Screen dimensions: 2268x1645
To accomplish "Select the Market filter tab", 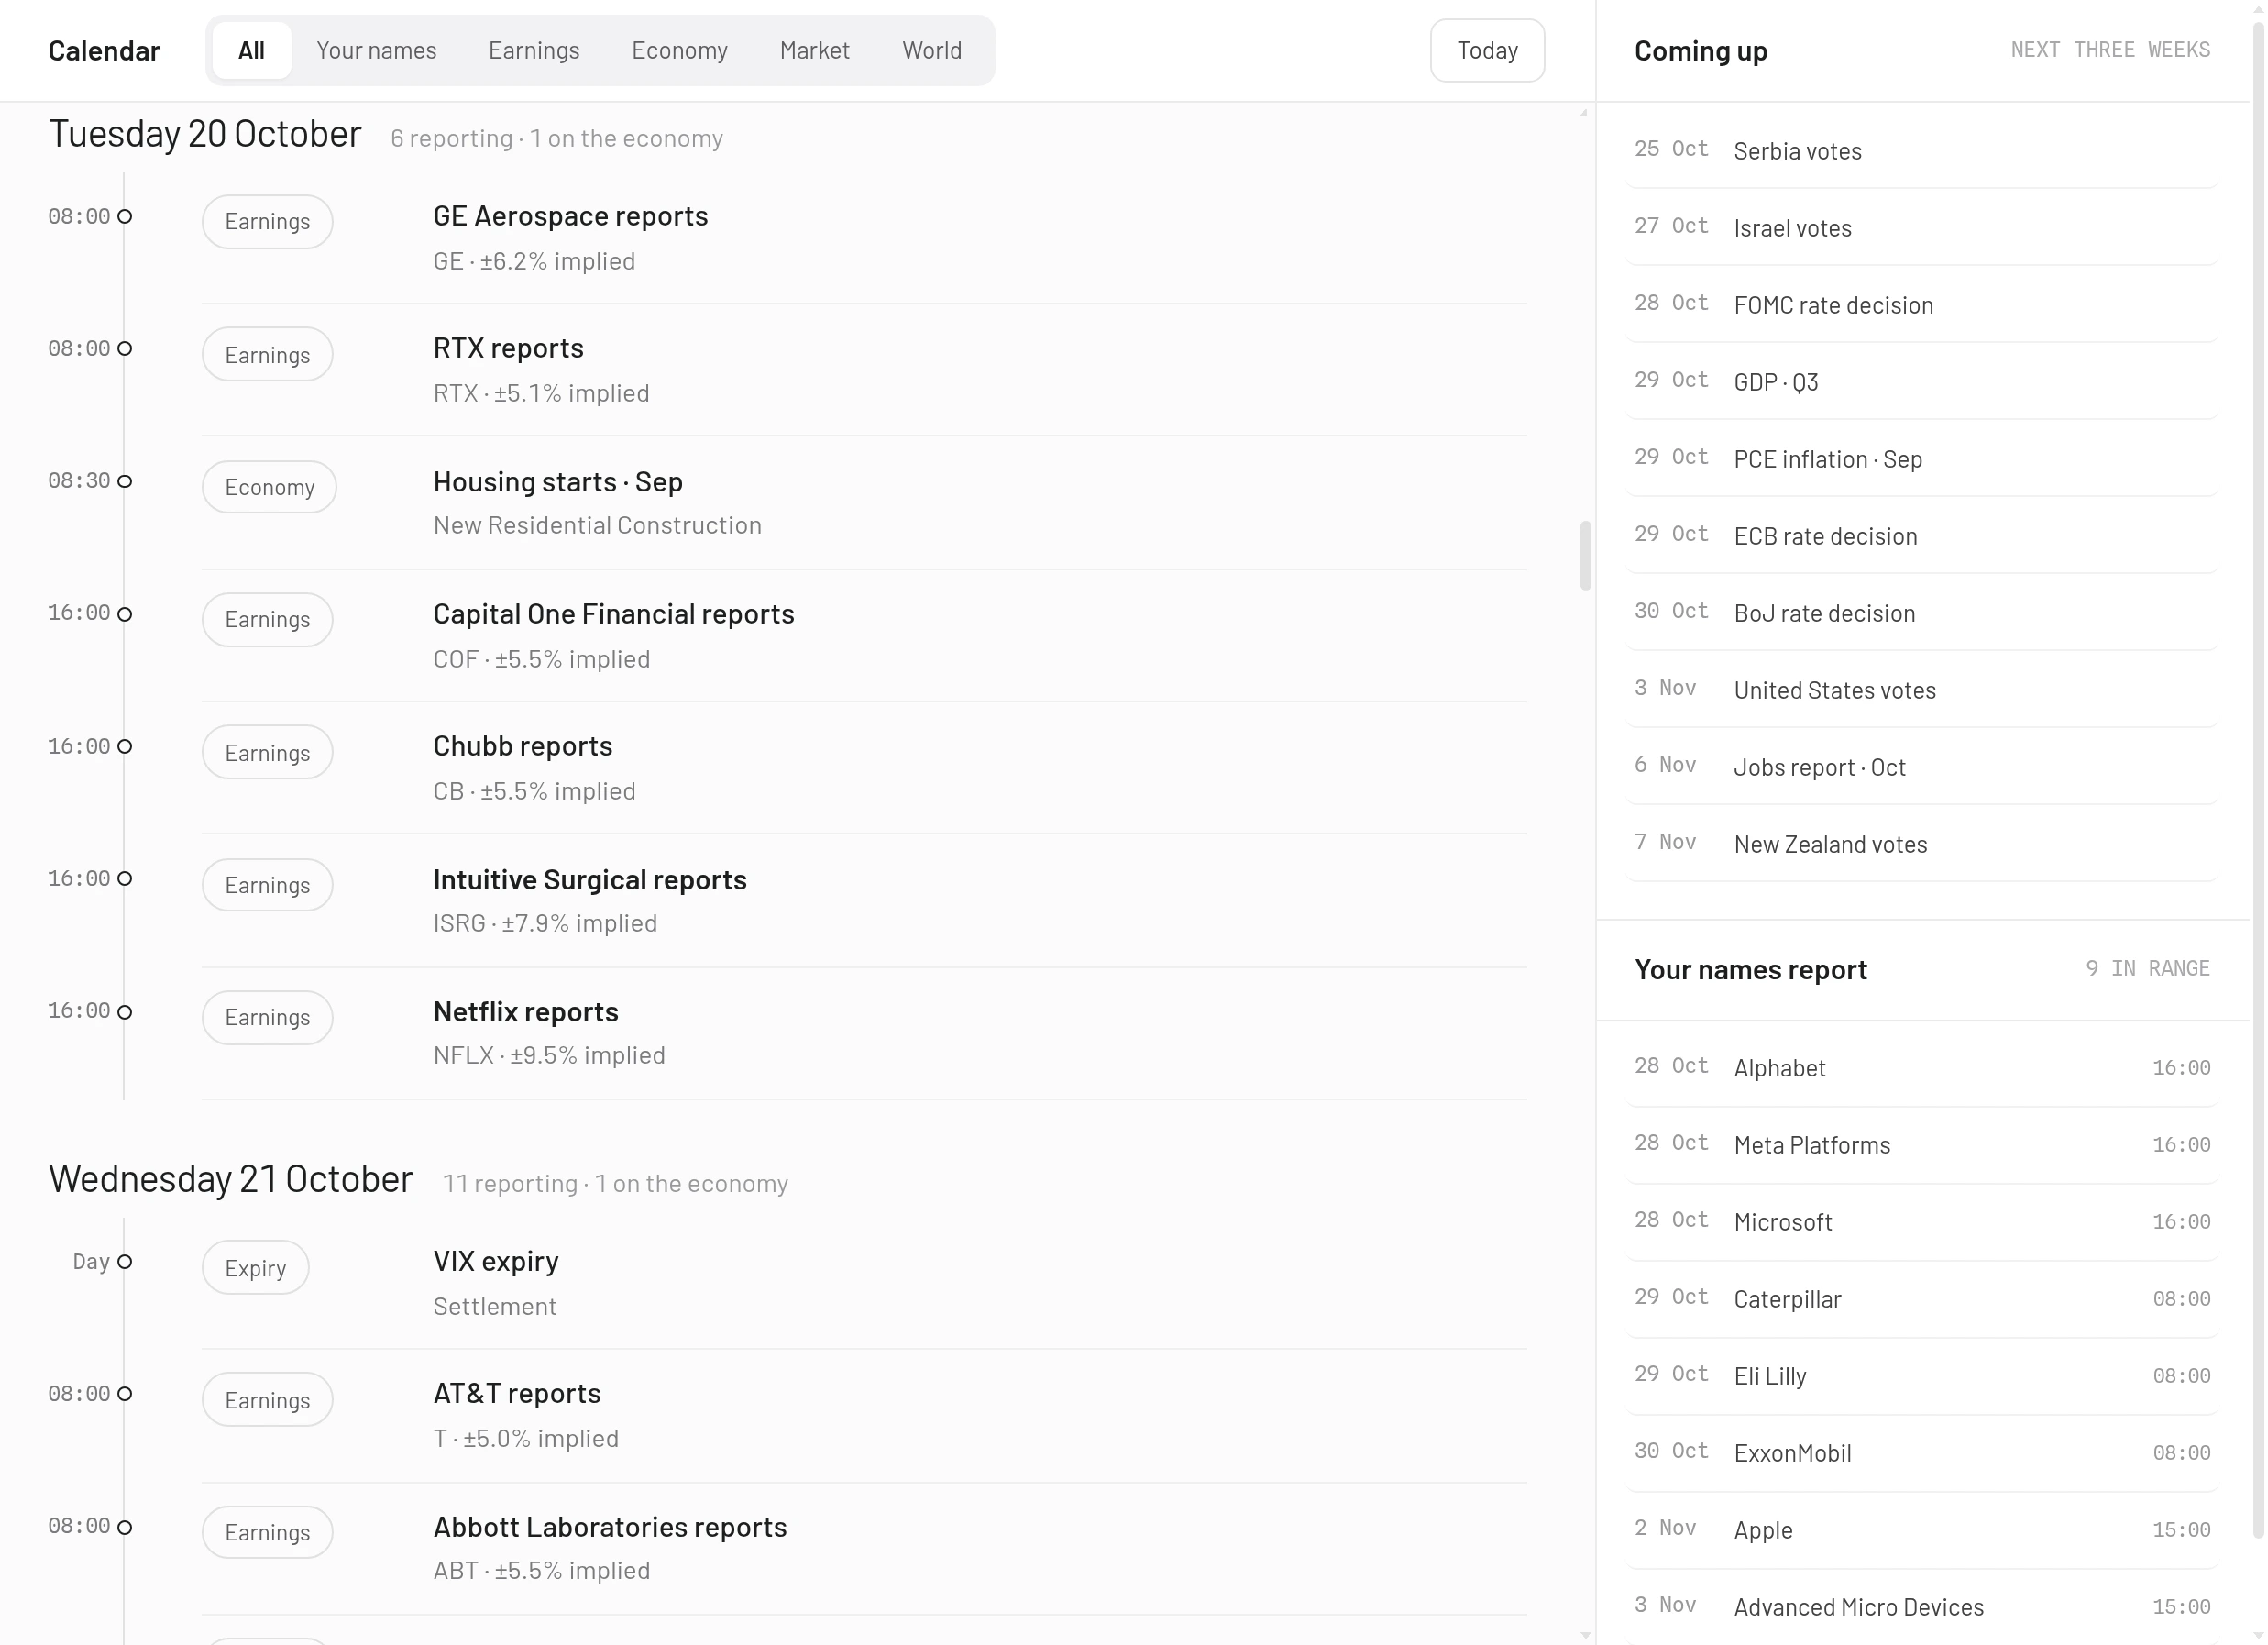I will (814, 50).
